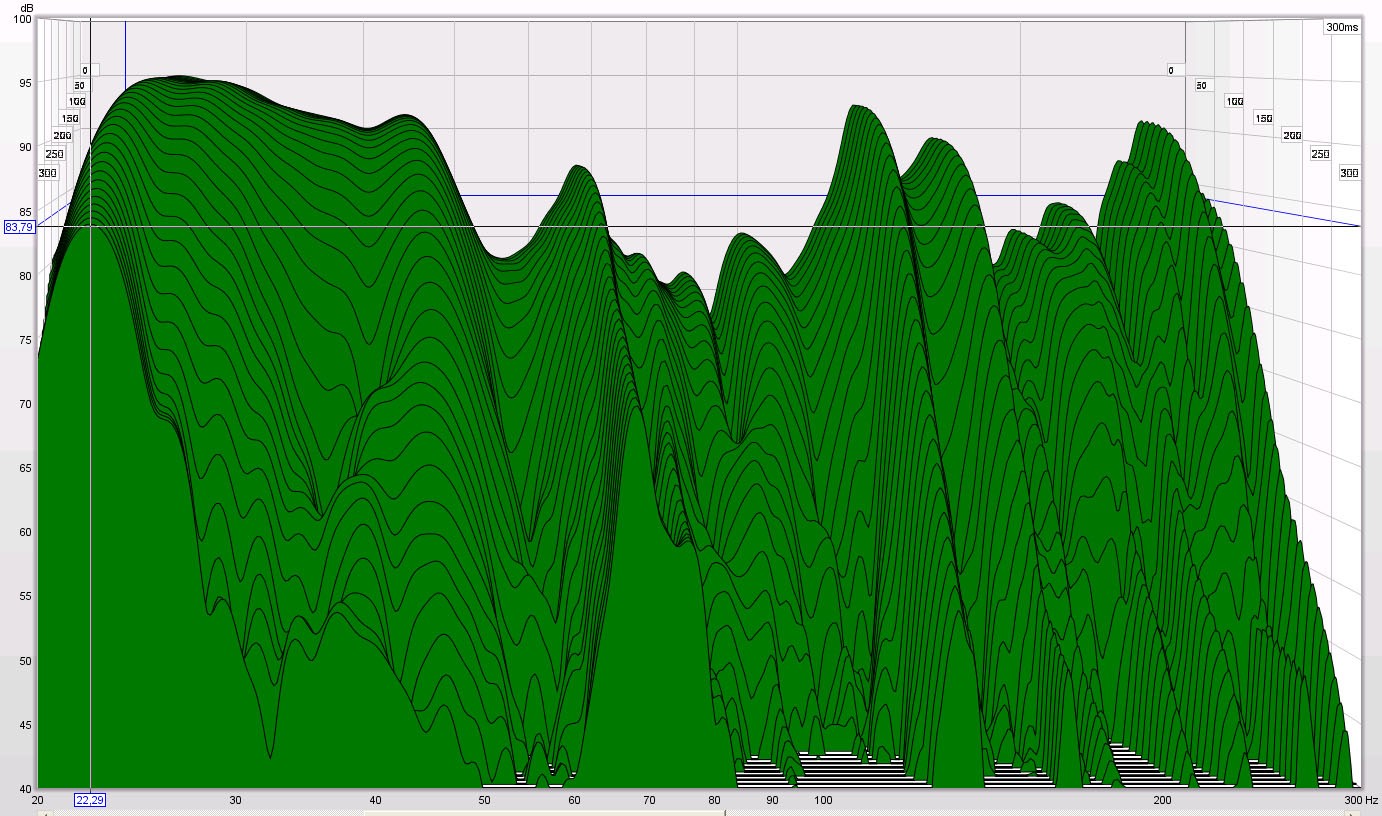Screen dimensions: 1382x816
Task: Click the 250 ms label on the left time axis
Action: 54,154
